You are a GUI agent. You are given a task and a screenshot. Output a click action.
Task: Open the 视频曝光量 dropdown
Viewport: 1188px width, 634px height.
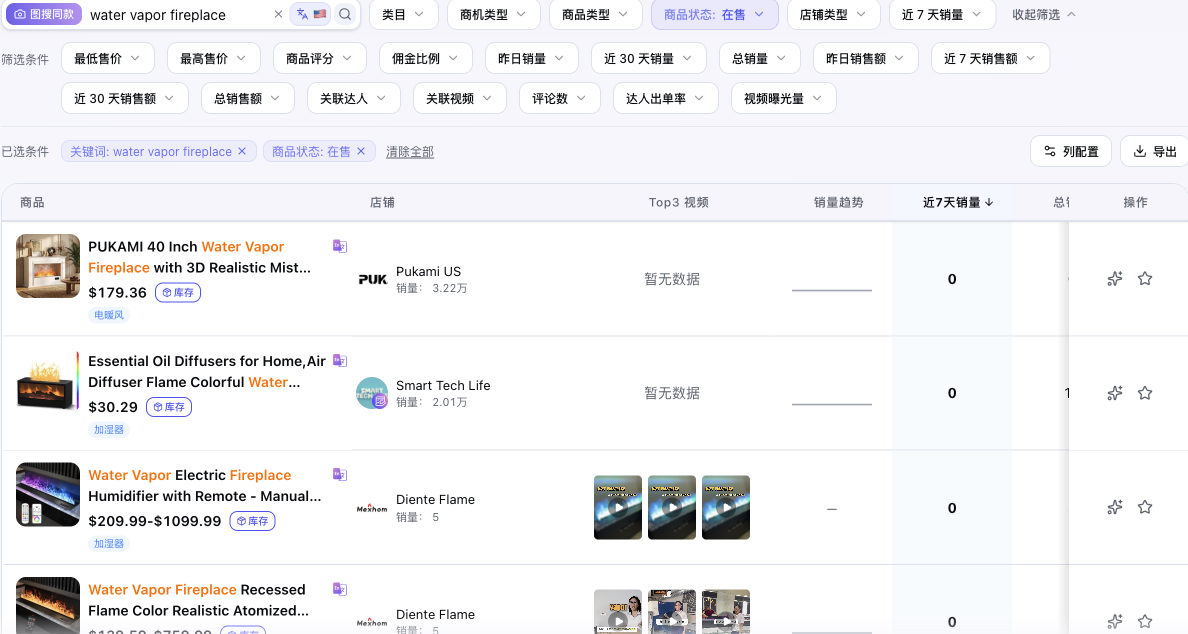[784, 98]
